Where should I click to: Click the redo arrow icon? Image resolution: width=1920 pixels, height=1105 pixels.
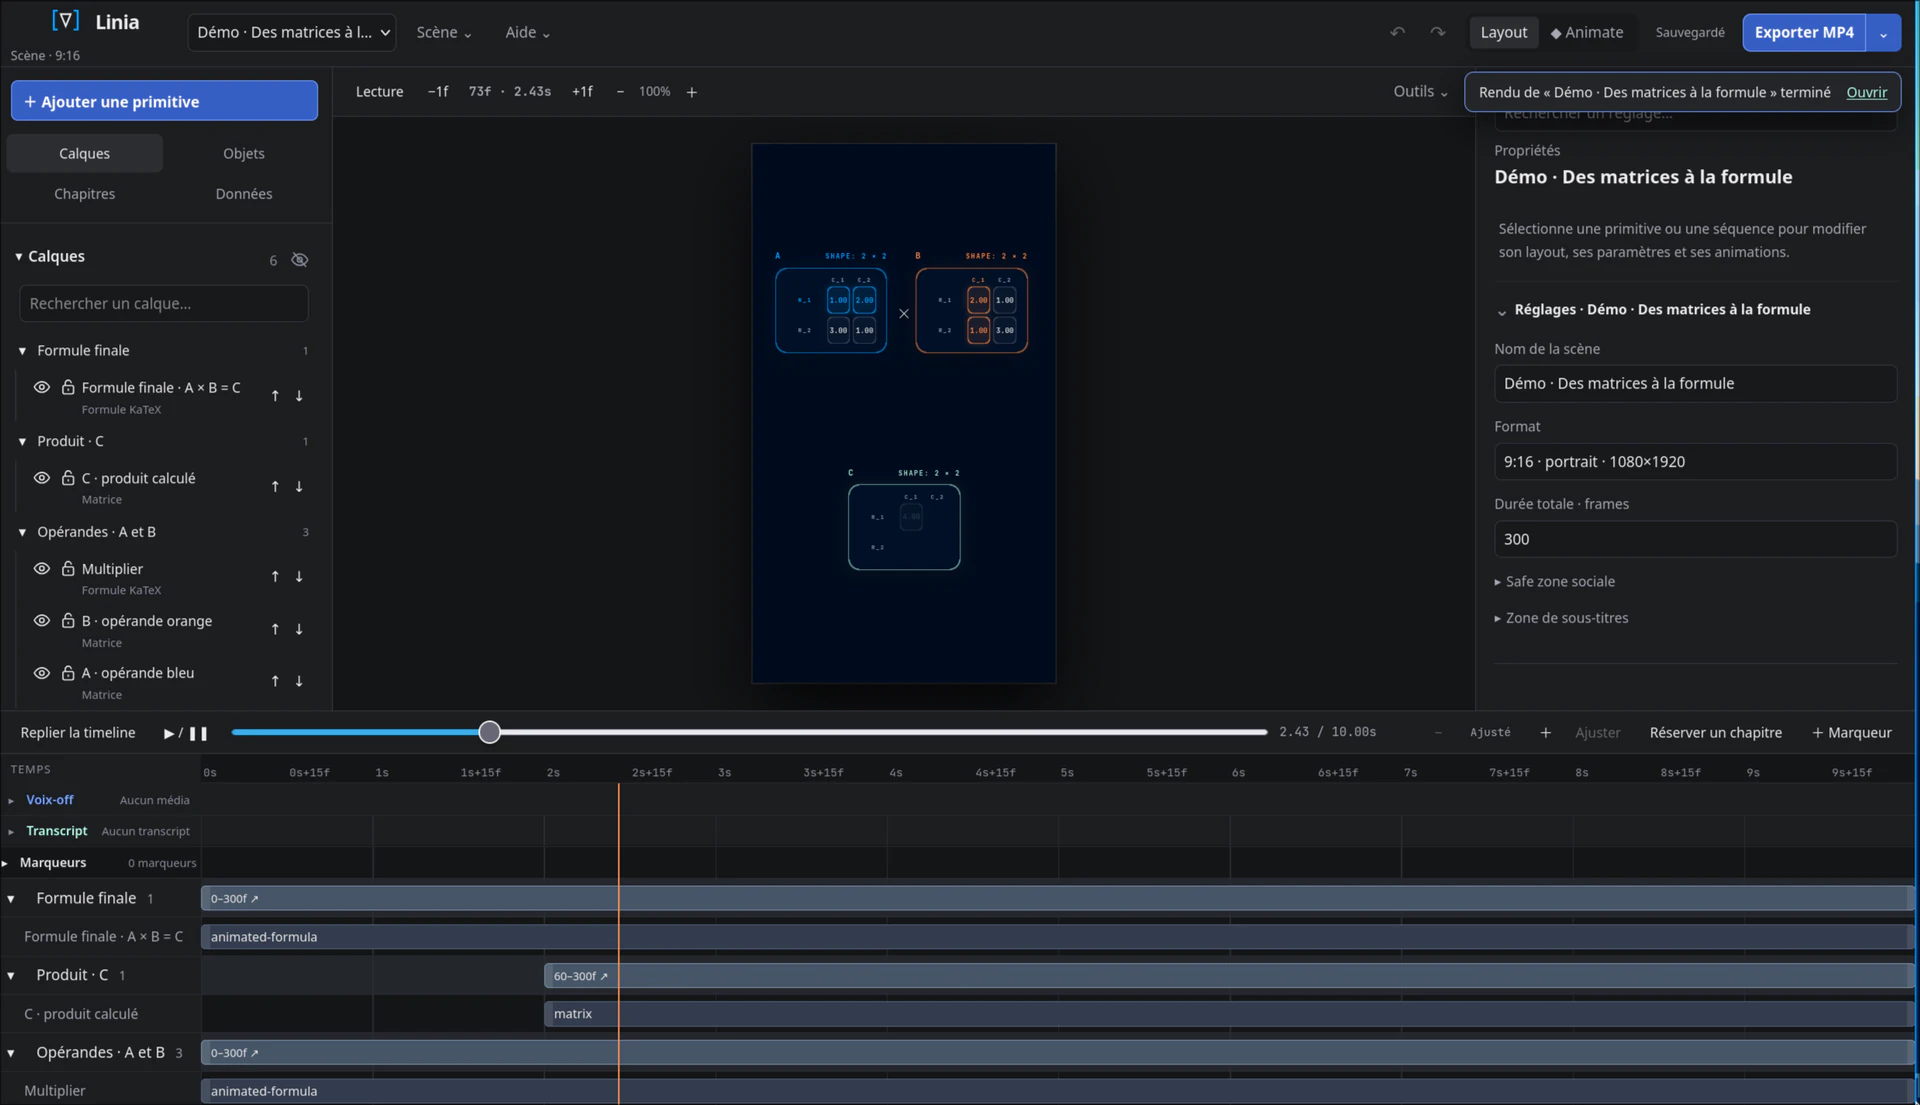1437,32
